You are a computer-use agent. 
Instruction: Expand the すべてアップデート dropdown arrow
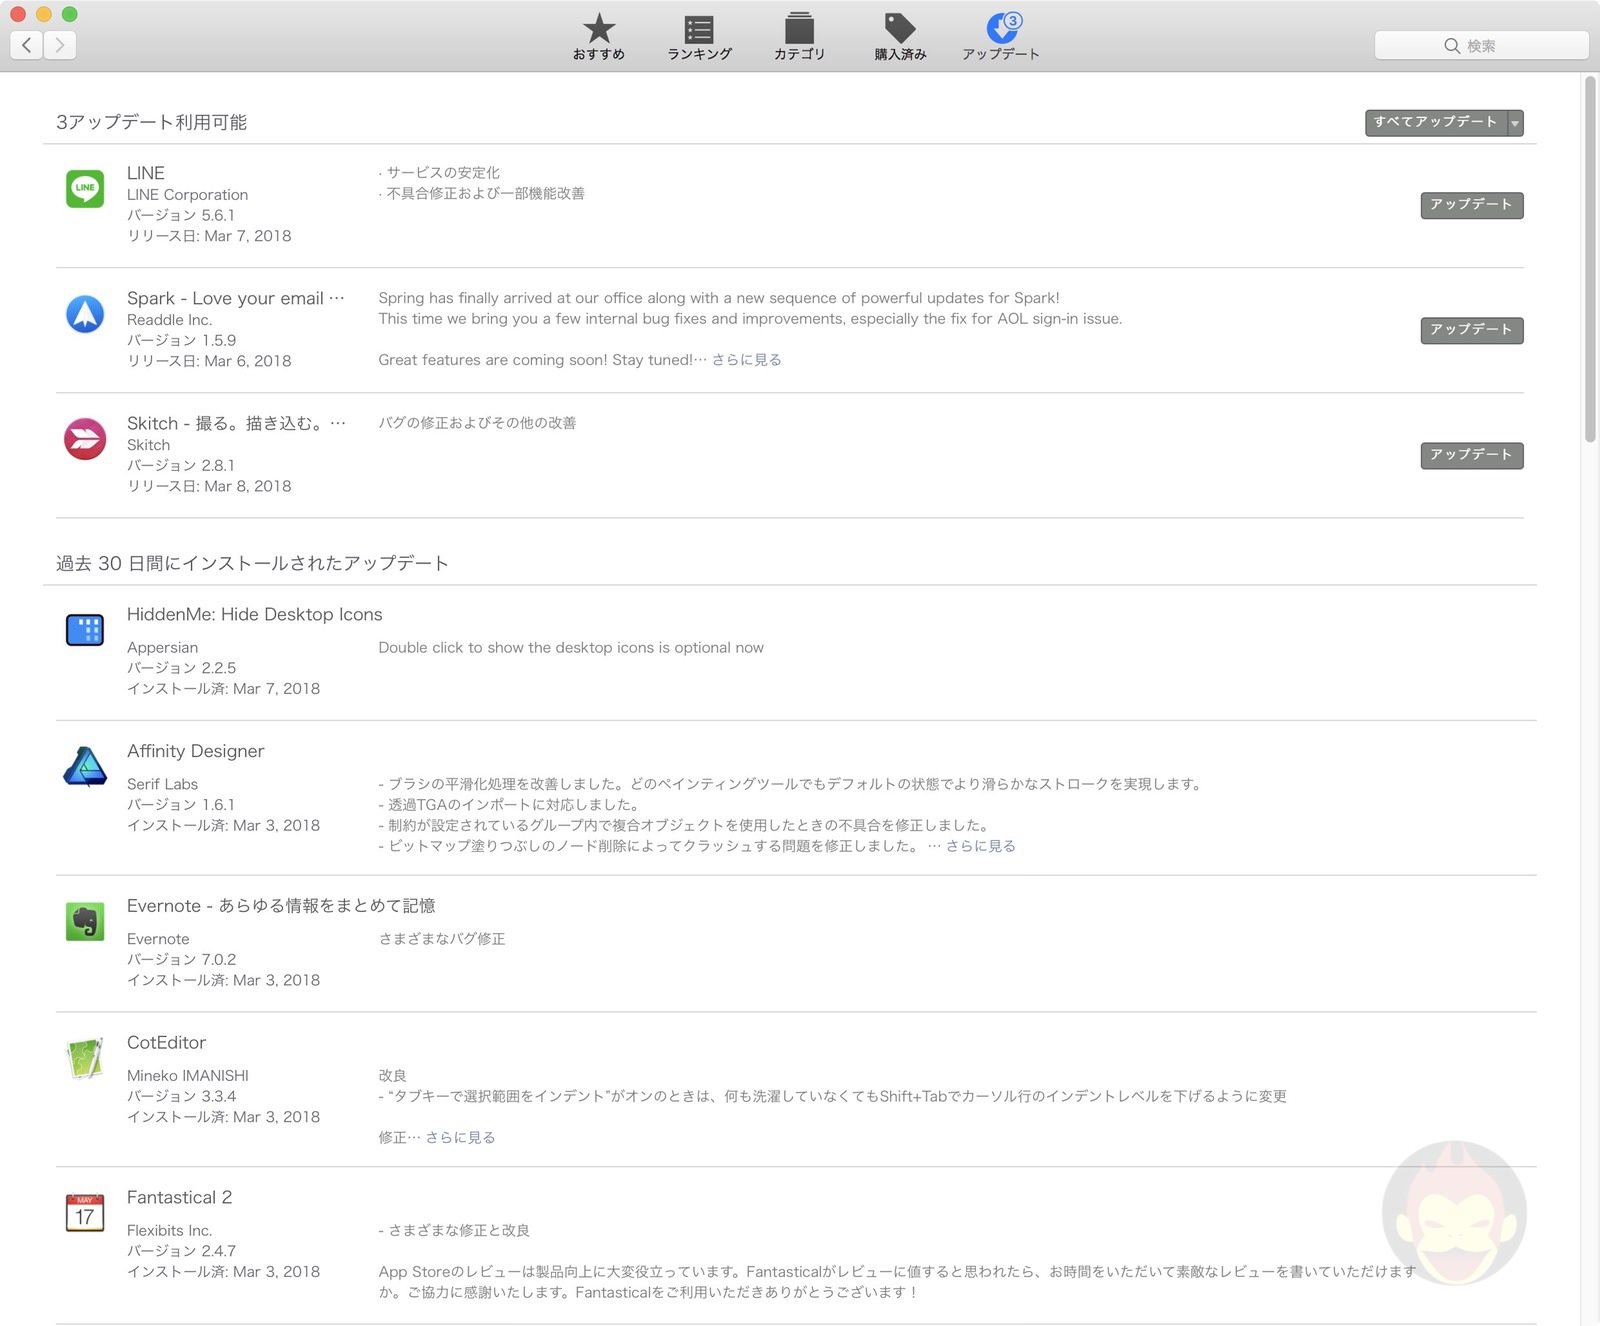1515,123
